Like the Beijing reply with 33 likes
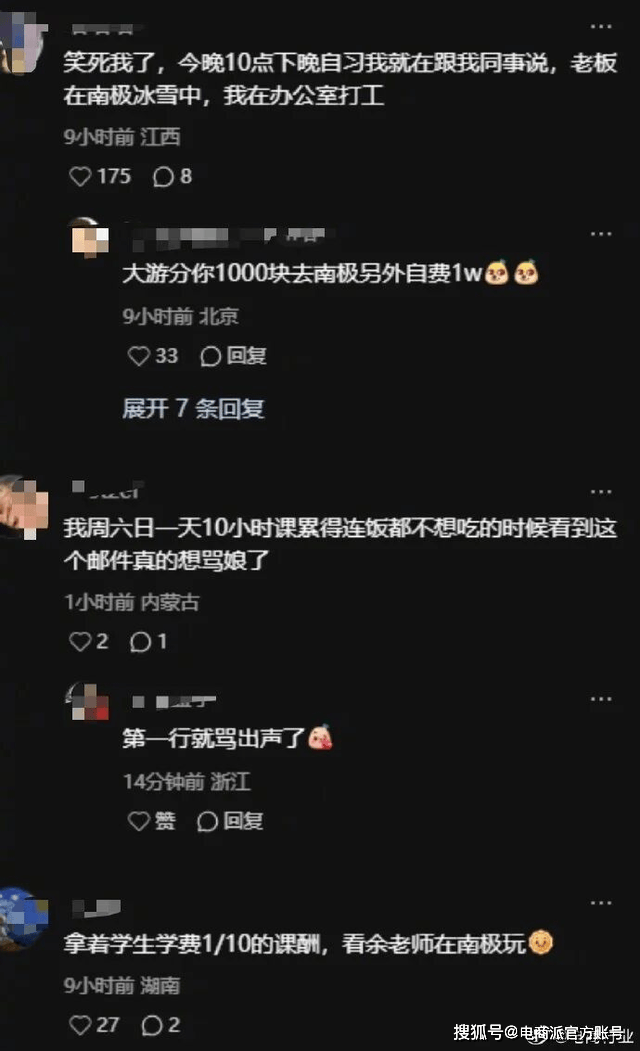Screen dimensions: 640x1051 (x=153, y=355)
